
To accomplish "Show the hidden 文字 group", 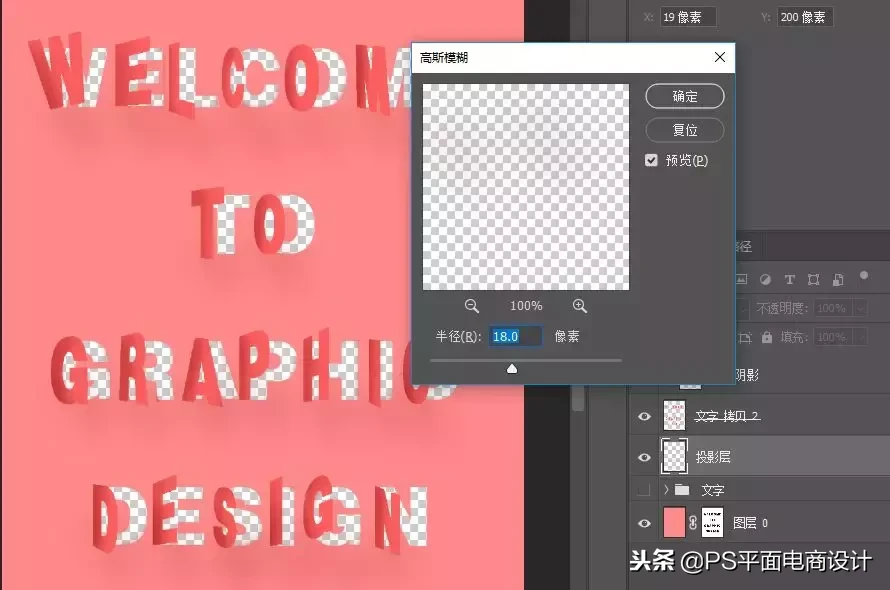I will click(x=644, y=490).
